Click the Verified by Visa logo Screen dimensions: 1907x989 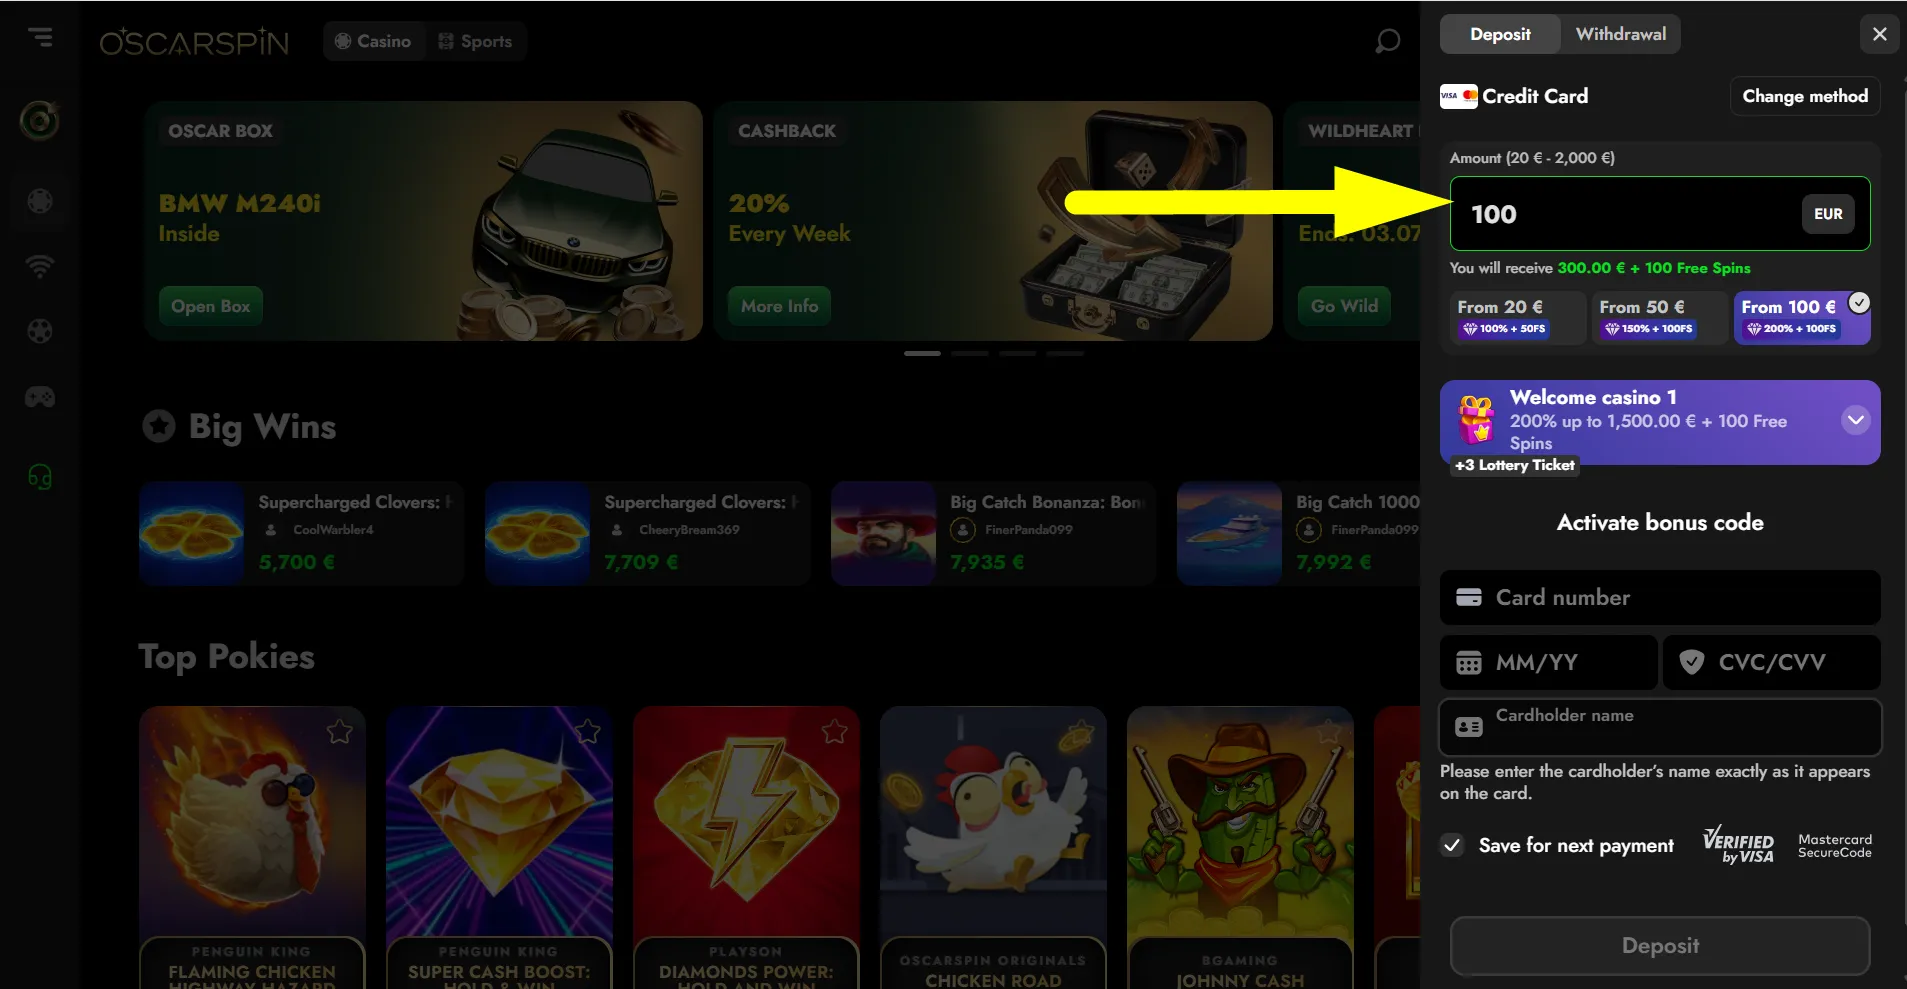point(1739,845)
